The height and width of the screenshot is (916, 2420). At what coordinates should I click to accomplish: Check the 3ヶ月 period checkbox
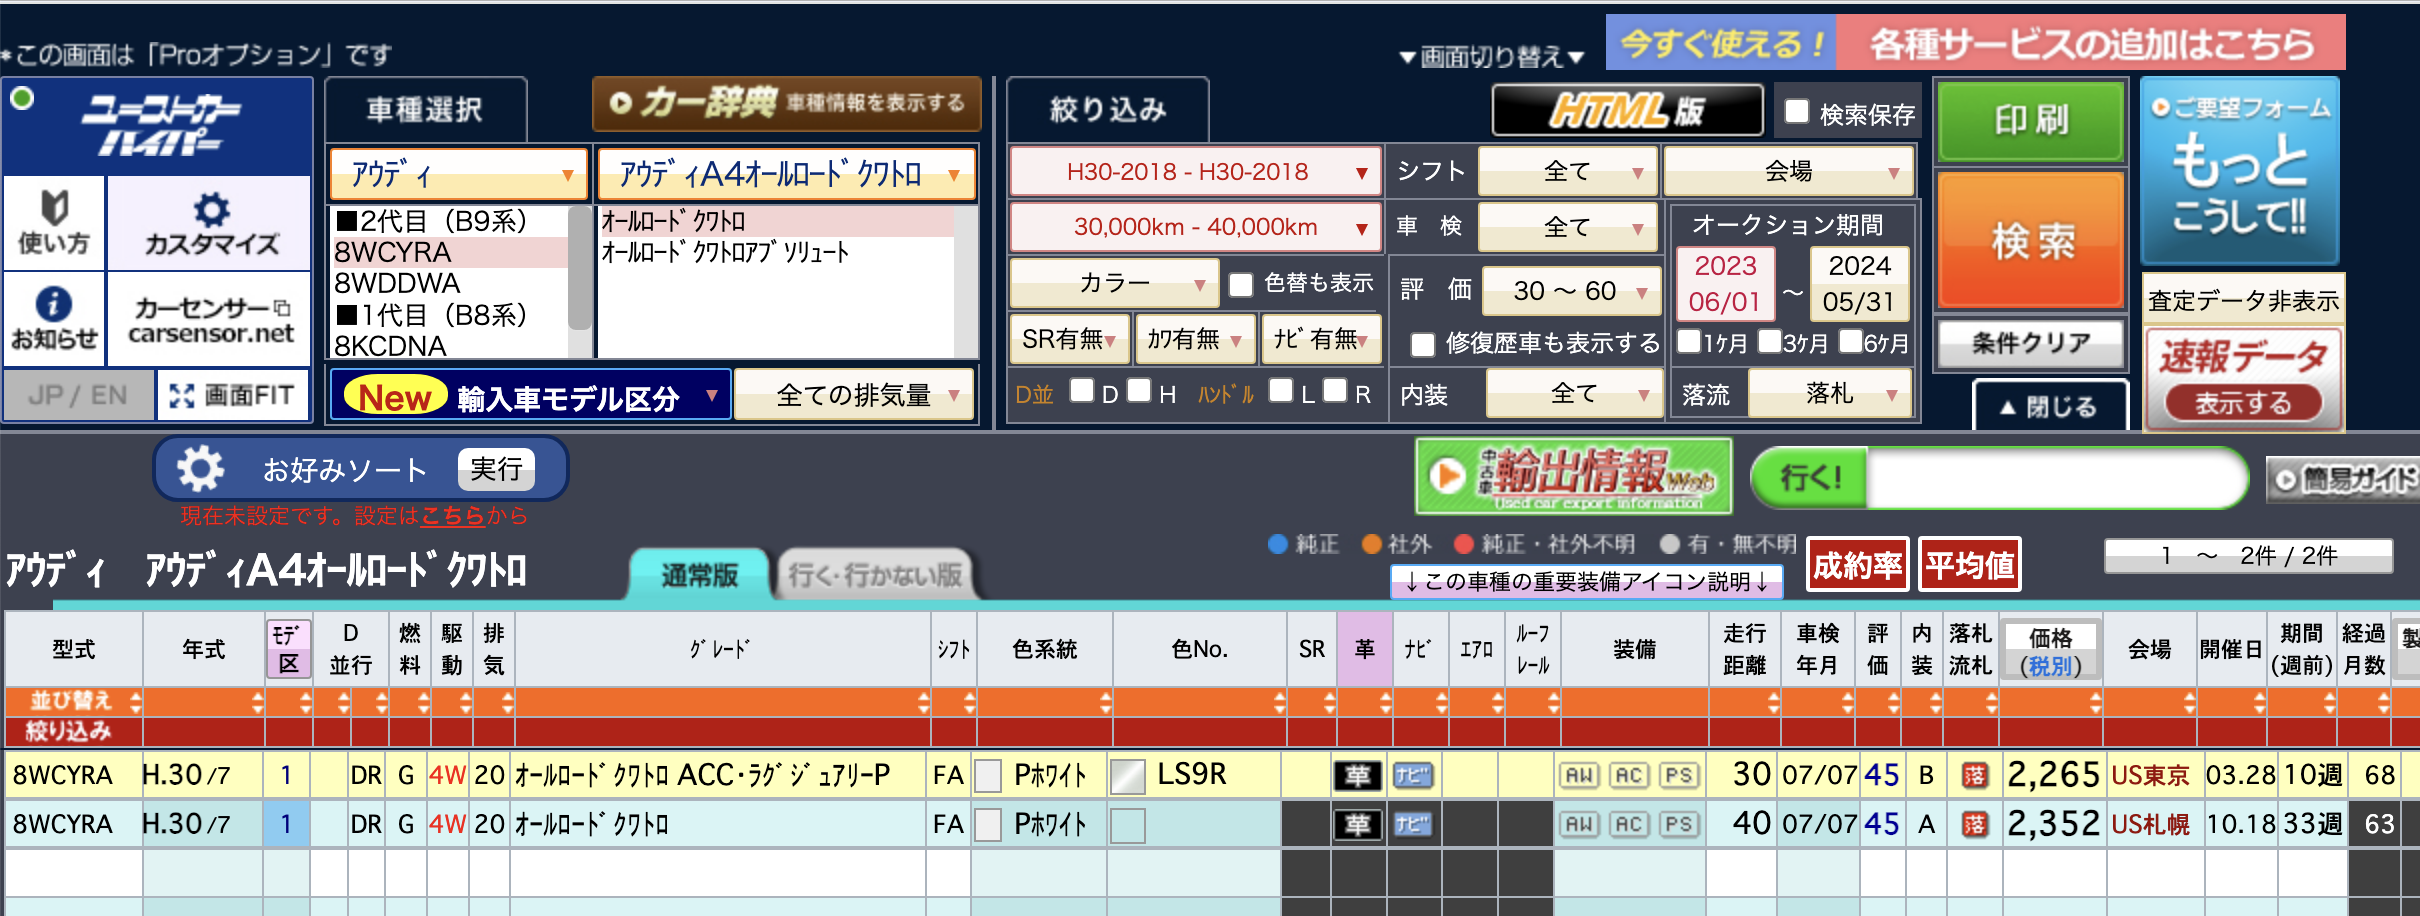pyautogui.click(x=1770, y=341)
